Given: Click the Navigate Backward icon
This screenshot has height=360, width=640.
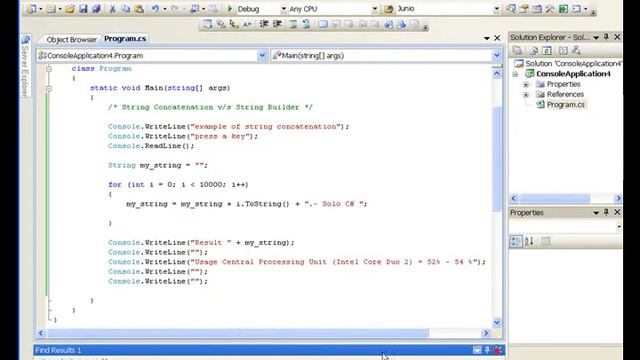Looking at the screenshot, I should pyautogui.click(x=194, y=9).
